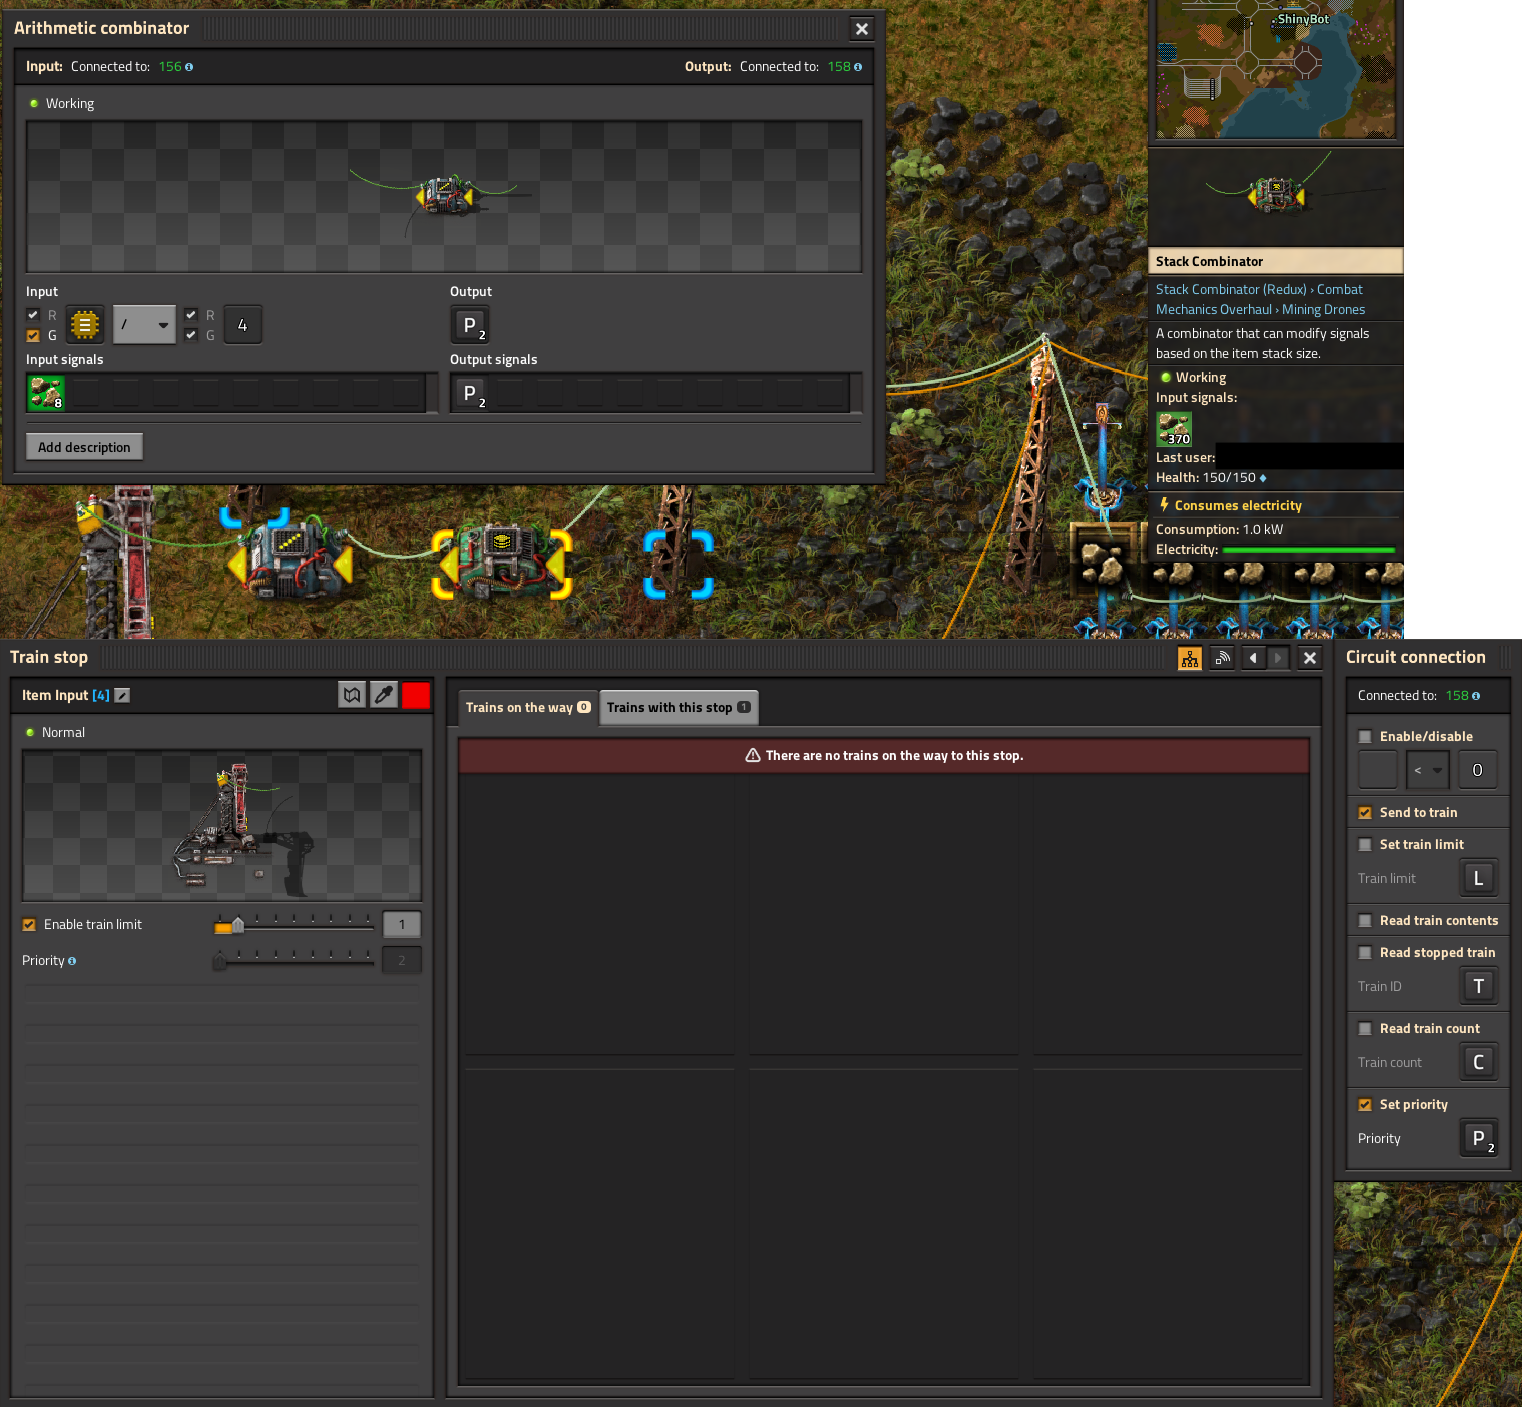
Task: Enable Read train contents
Action: click(1365, 921)
